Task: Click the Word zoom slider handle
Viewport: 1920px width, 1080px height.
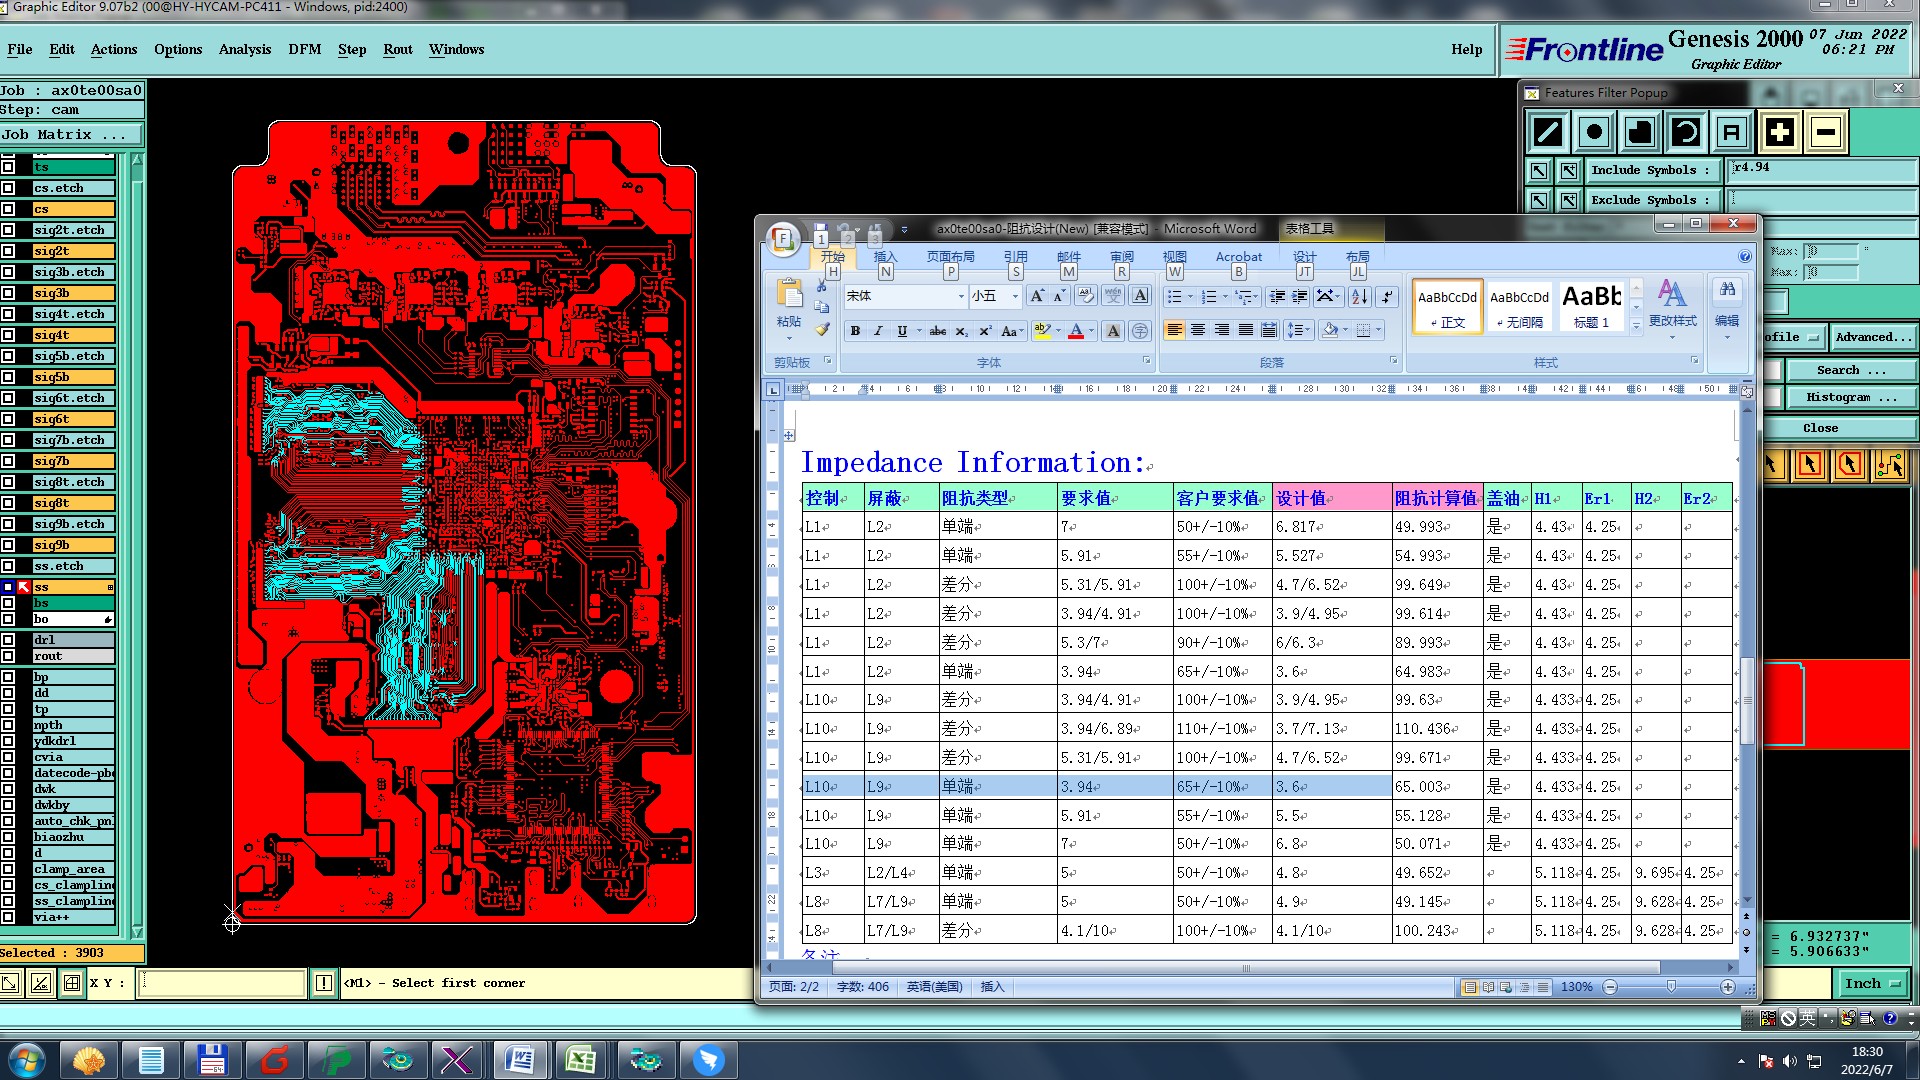Action: tap(1671, 987)
